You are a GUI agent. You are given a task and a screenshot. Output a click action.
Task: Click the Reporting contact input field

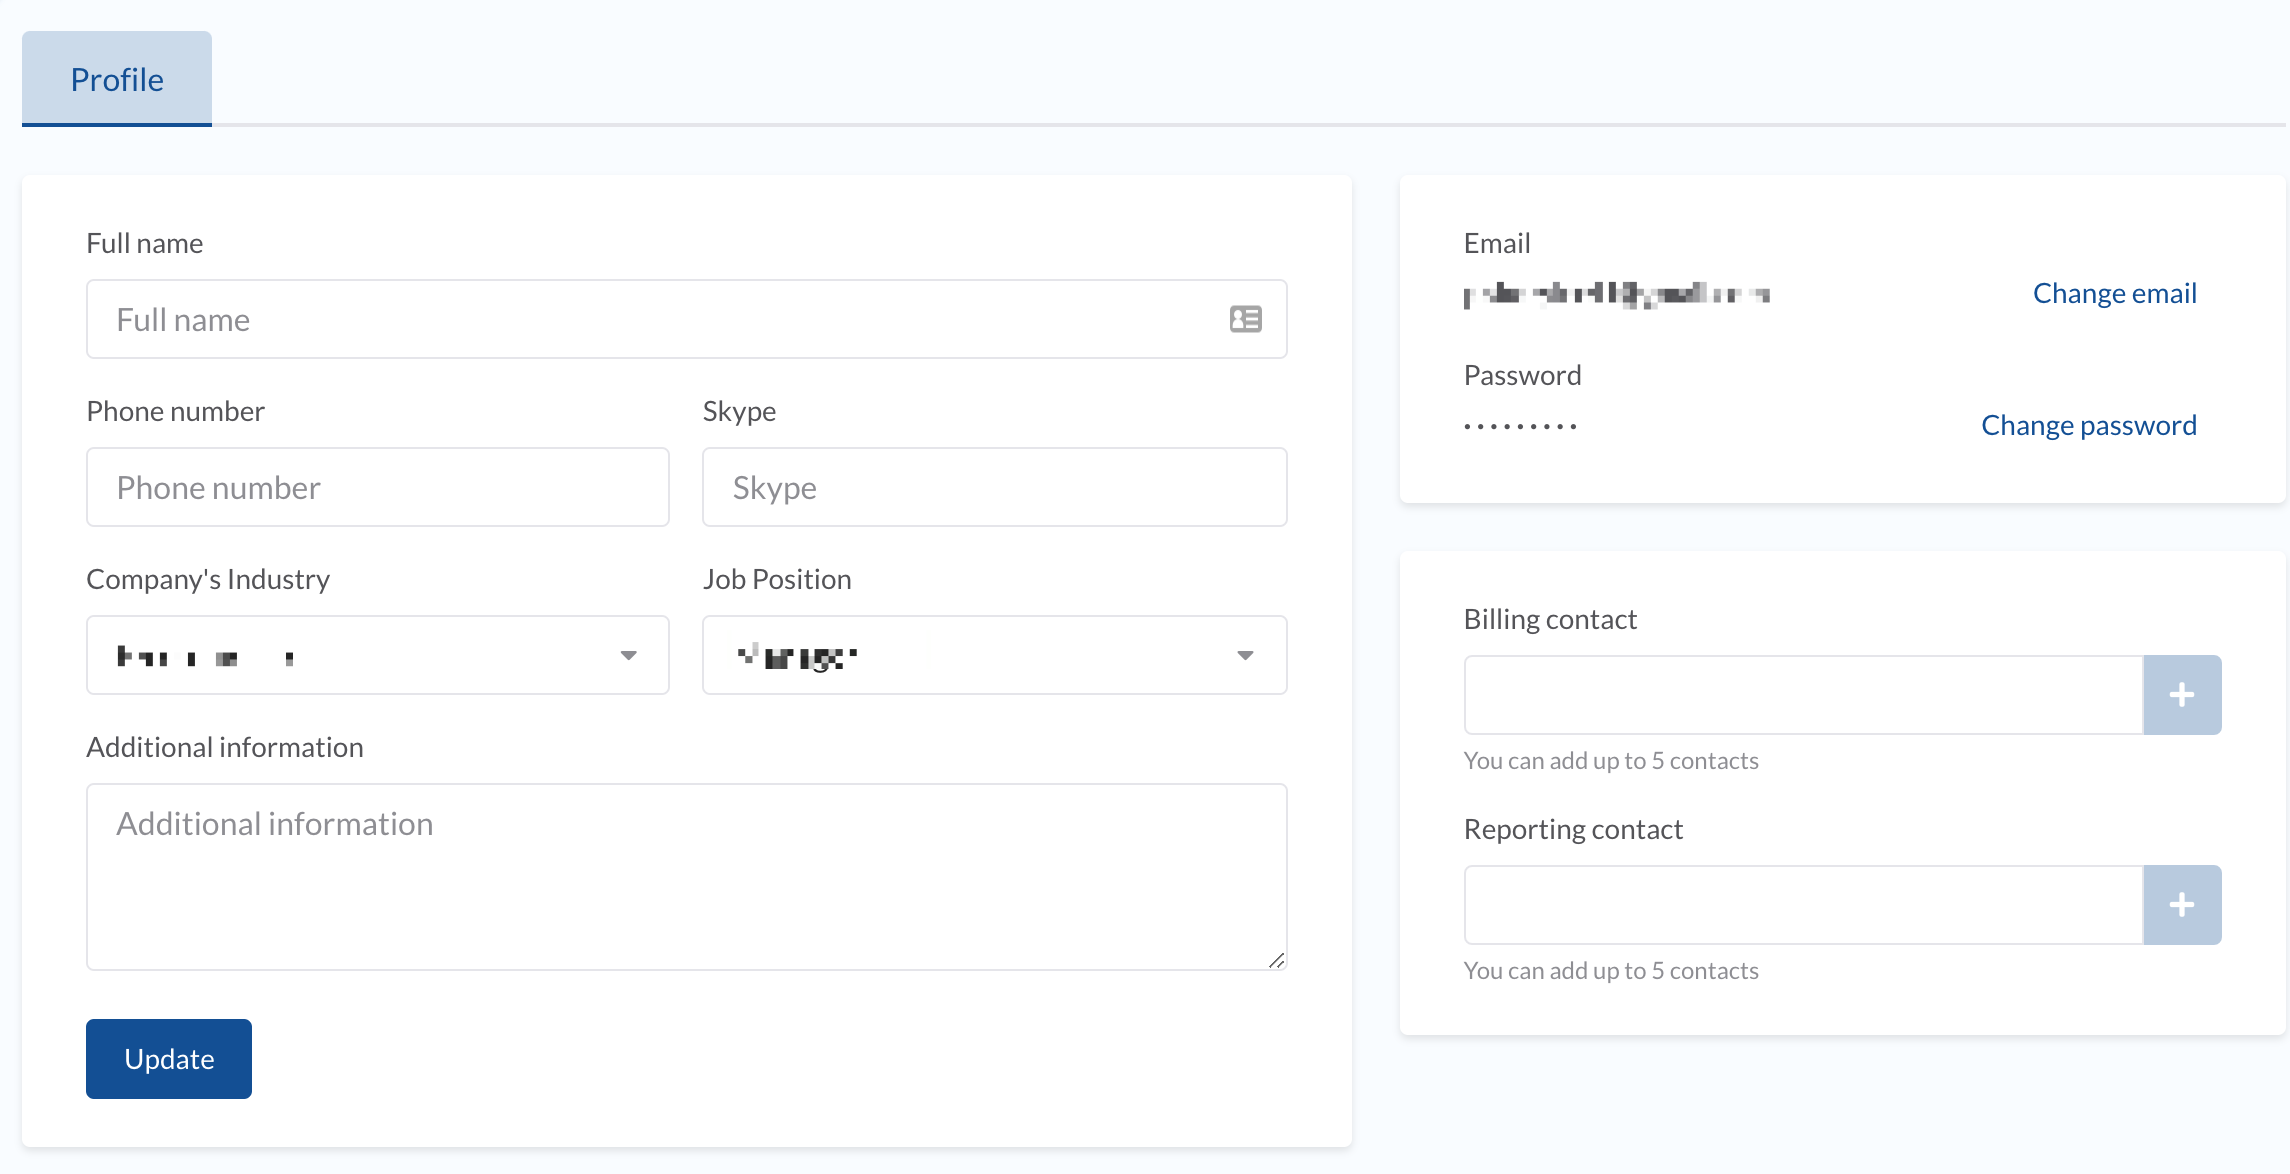(1804, 905)
